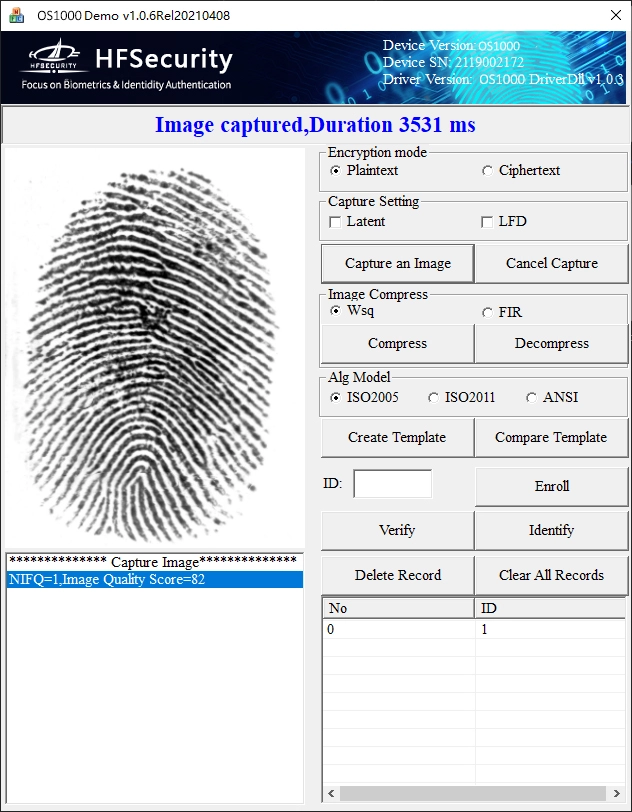Image resolution: width=632 pixels, height=812 pixels.
Task: Click the Compress button
Action: (x=397, y=343)
